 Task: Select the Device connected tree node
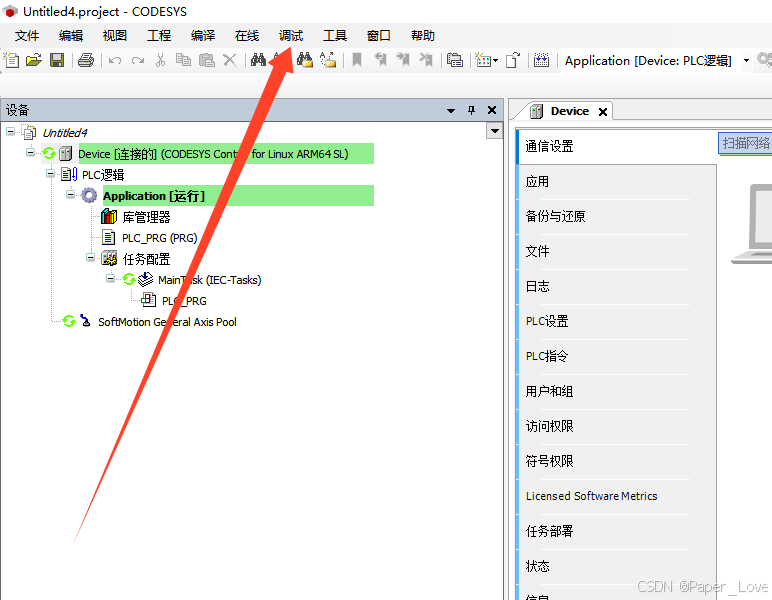click(213, 154)
